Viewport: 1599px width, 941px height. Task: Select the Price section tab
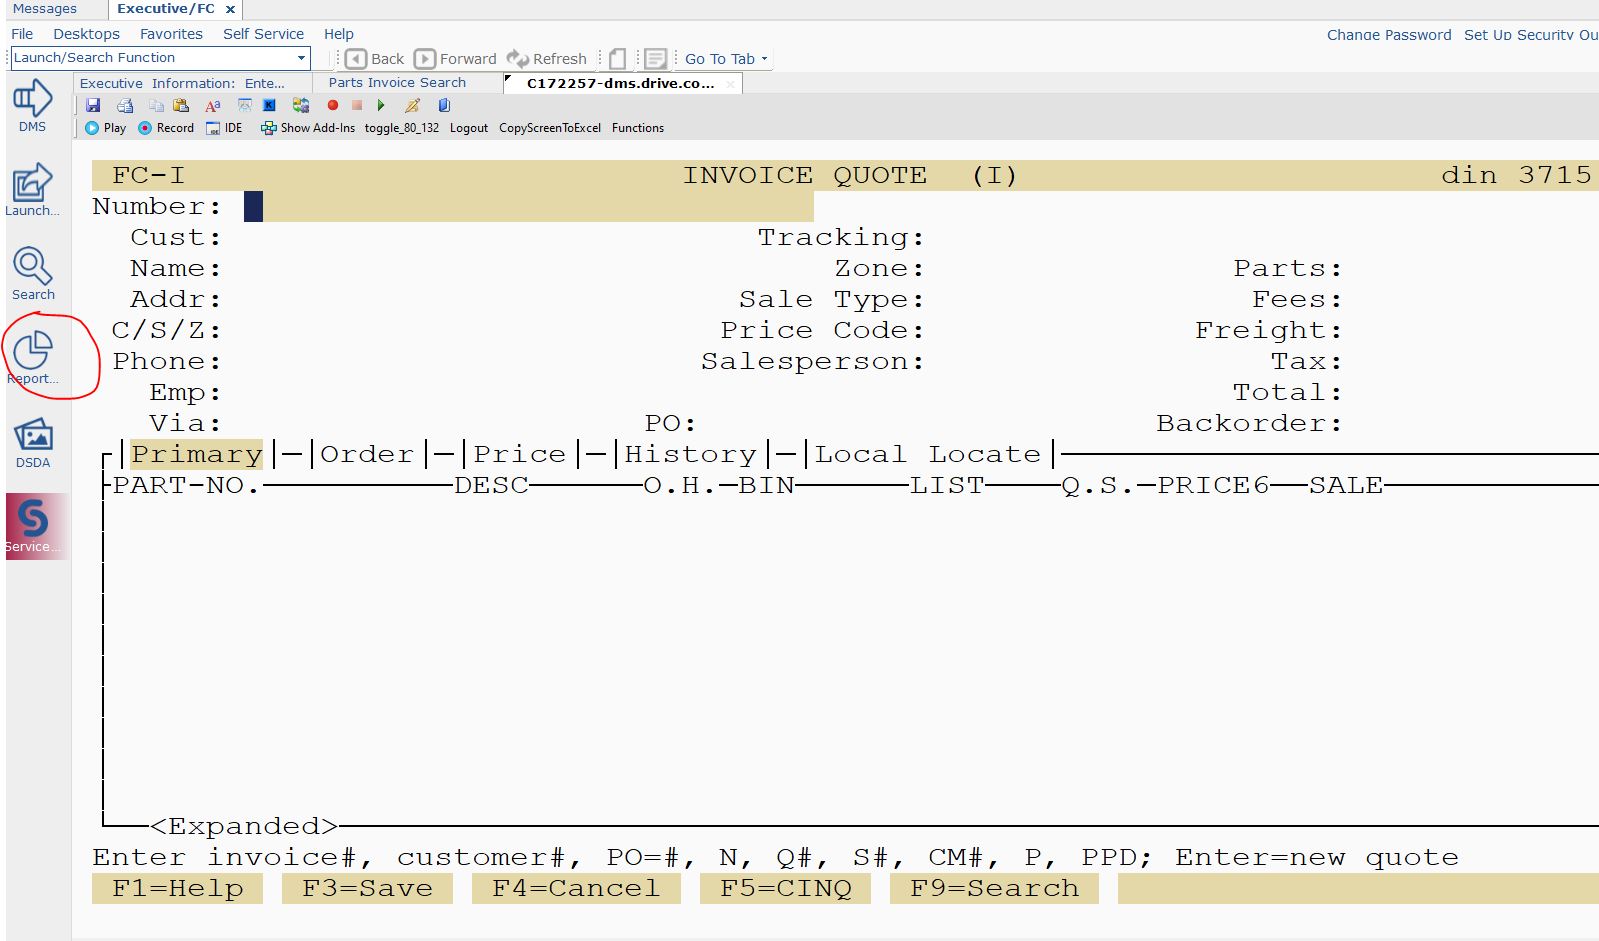click(x=520, y=454)
